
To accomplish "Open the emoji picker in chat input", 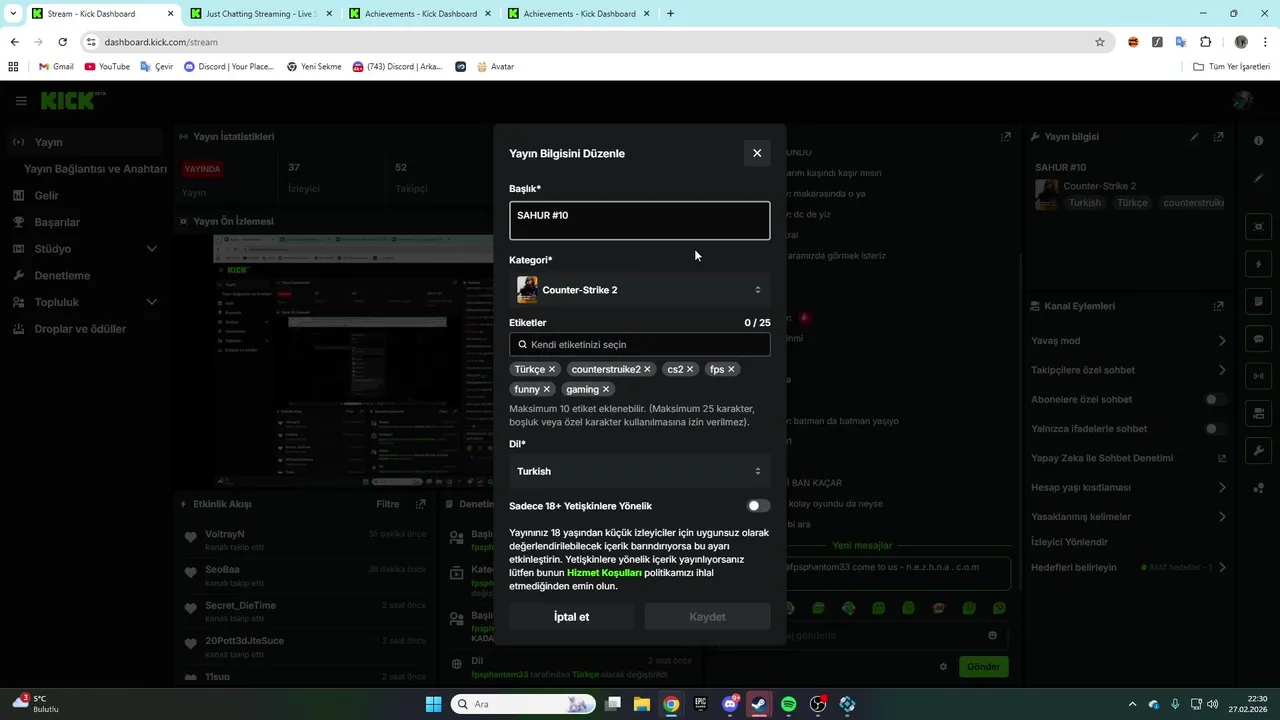I will click(992, 635).
